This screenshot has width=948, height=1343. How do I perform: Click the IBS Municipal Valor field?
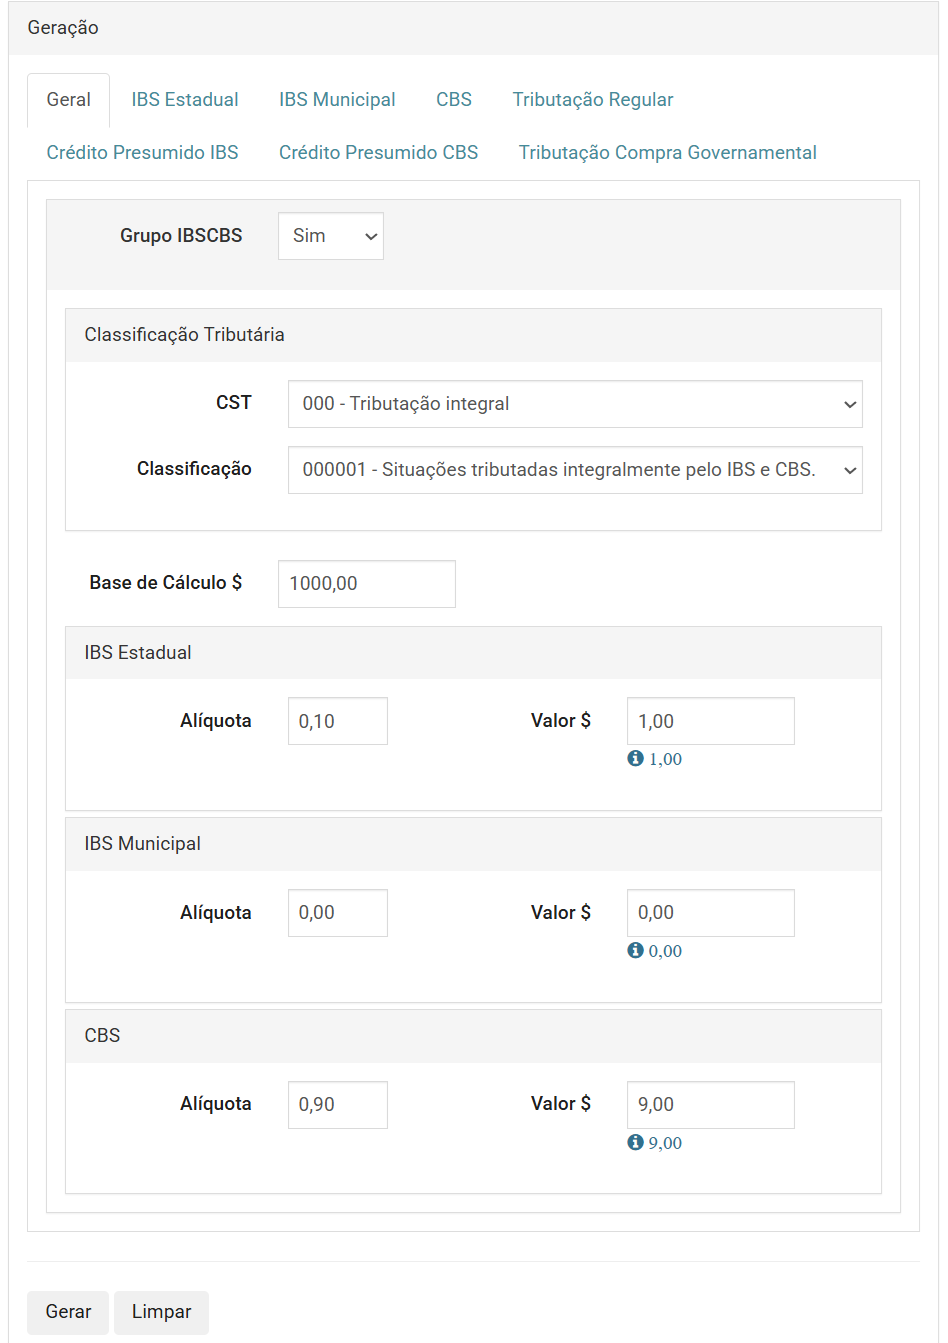click(x=710, y=913)
